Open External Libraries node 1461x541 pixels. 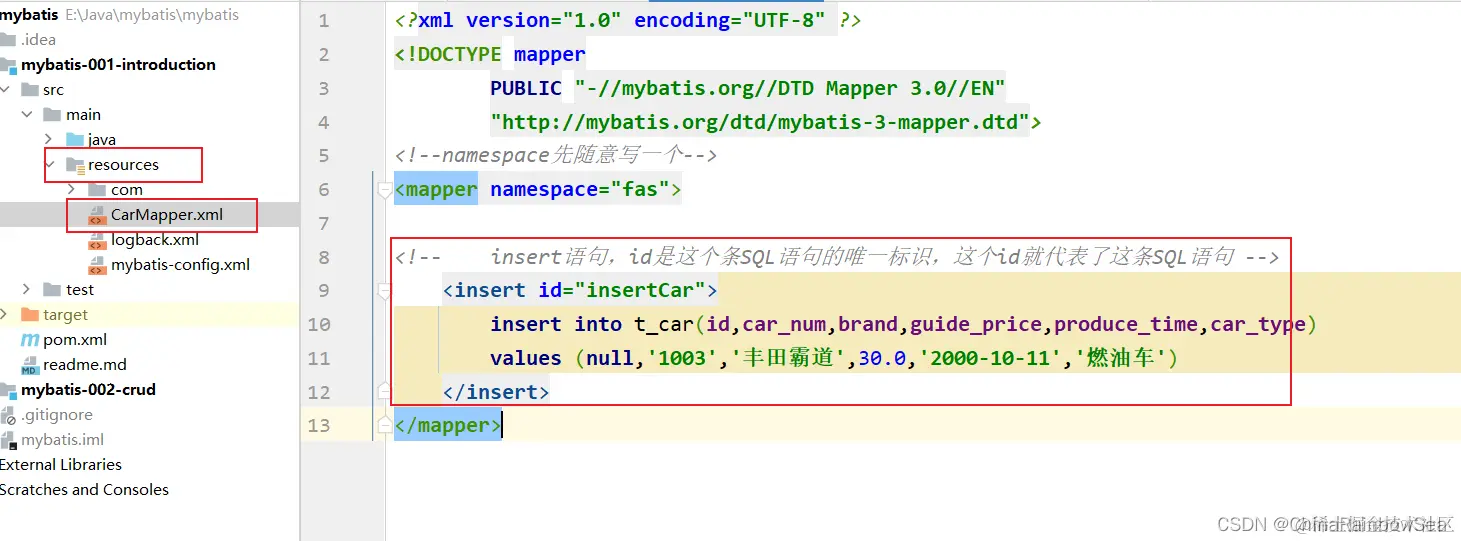click(61, 465)
